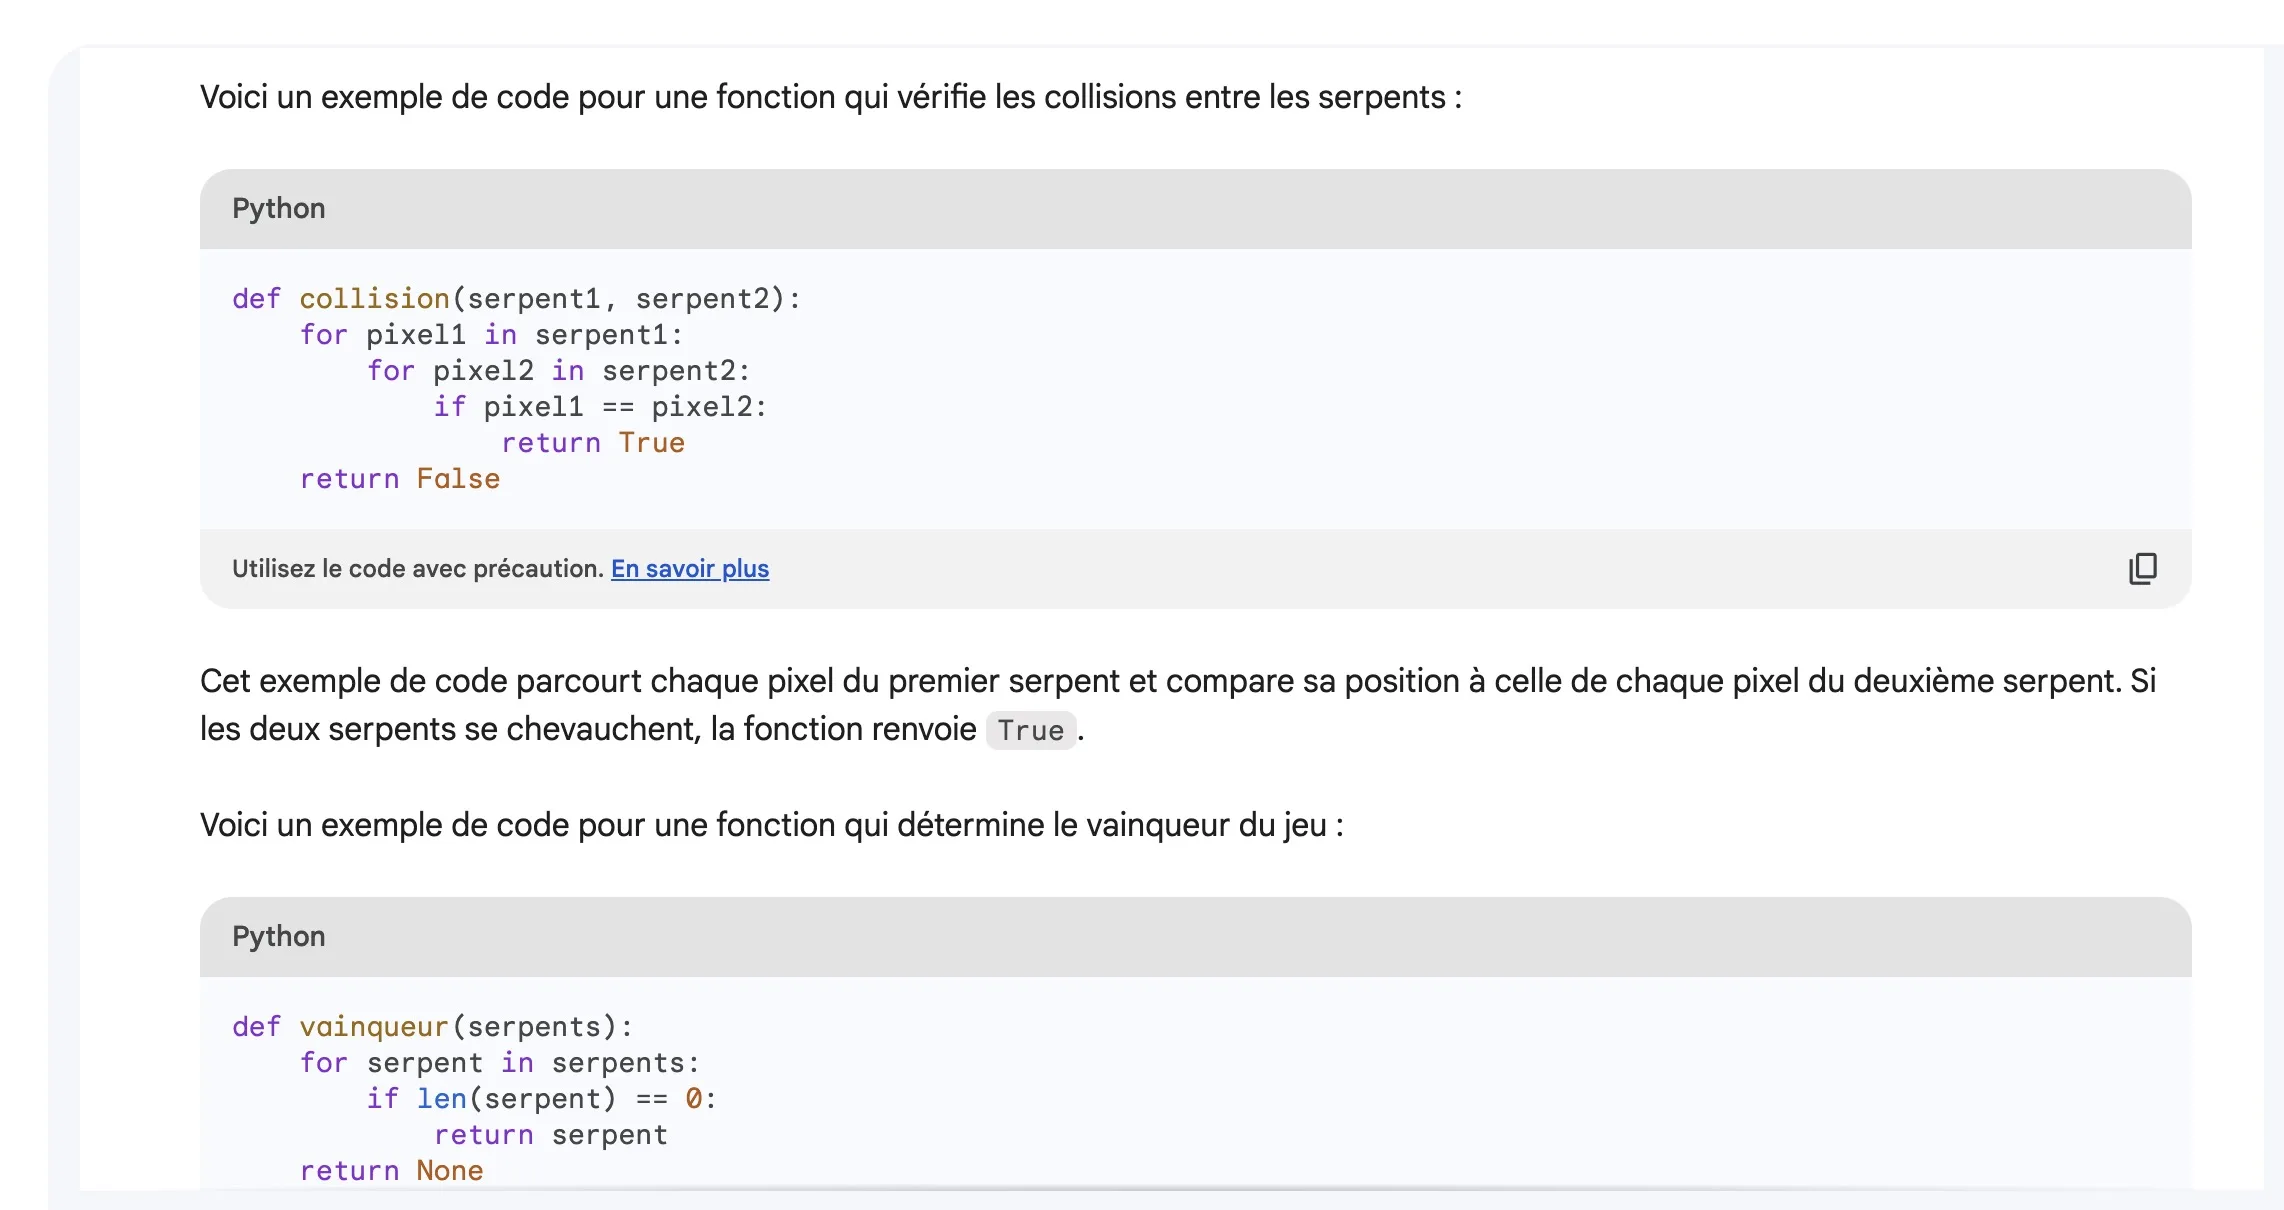Click the "def collision(serpent1, serpent2):" line
The image size is (2284, 1210).
click(x=516, y=299)
